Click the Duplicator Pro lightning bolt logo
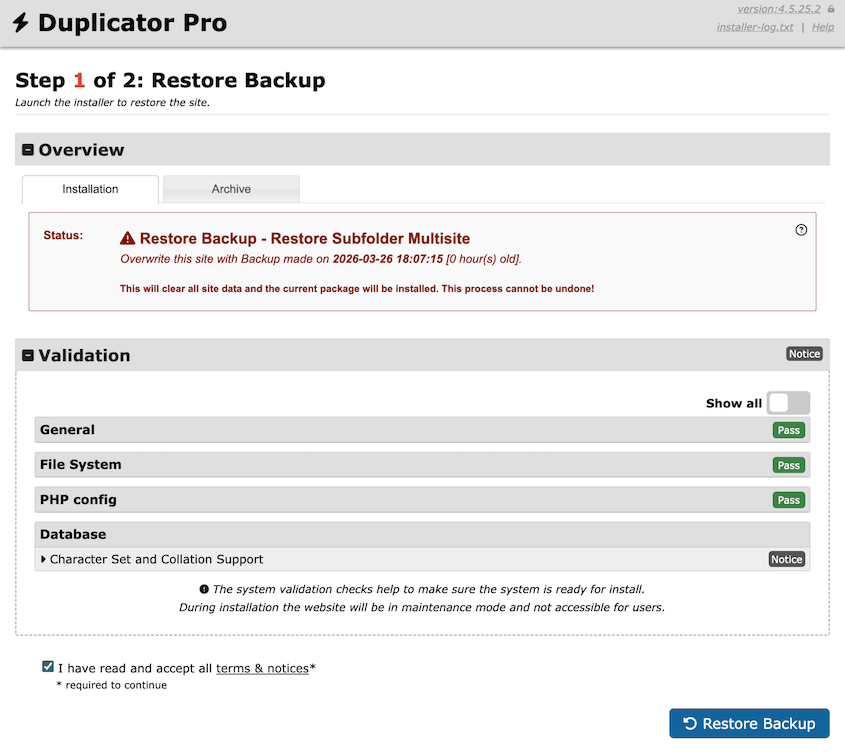The width and height of the screenshot is (845, 752). tap(20, 22)
